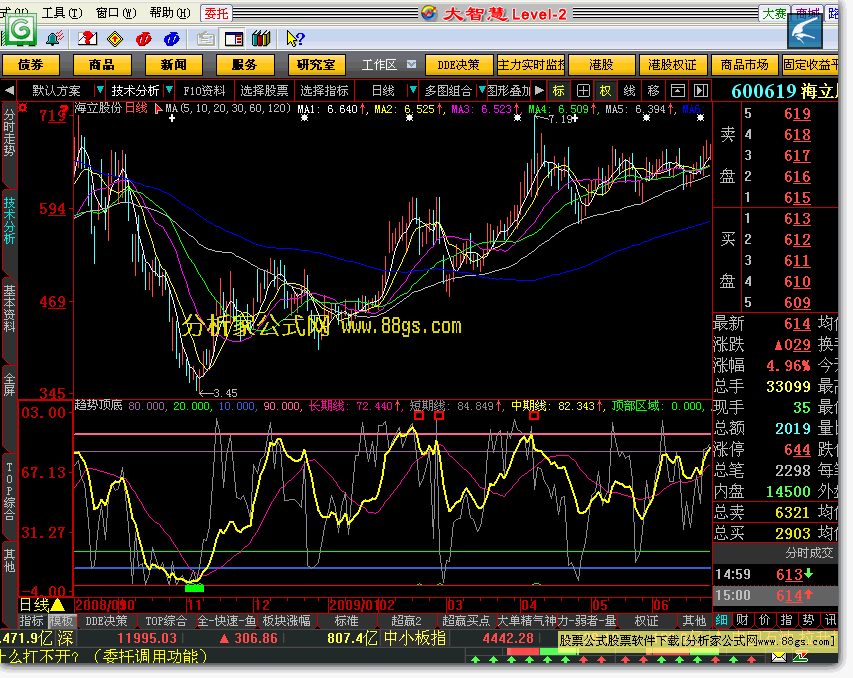Screen dimensions: 853x678
Task: Open the 帮助(H) menu
Action: tap(170, 13)
